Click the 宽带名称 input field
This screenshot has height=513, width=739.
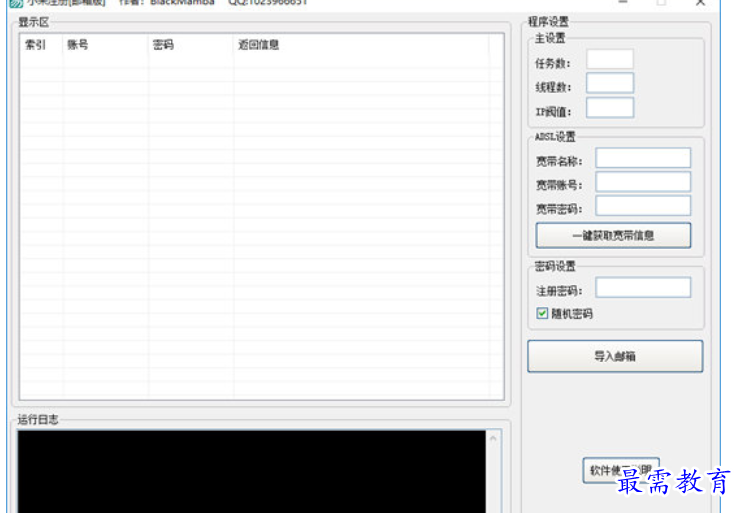click(x=643, y=157)
